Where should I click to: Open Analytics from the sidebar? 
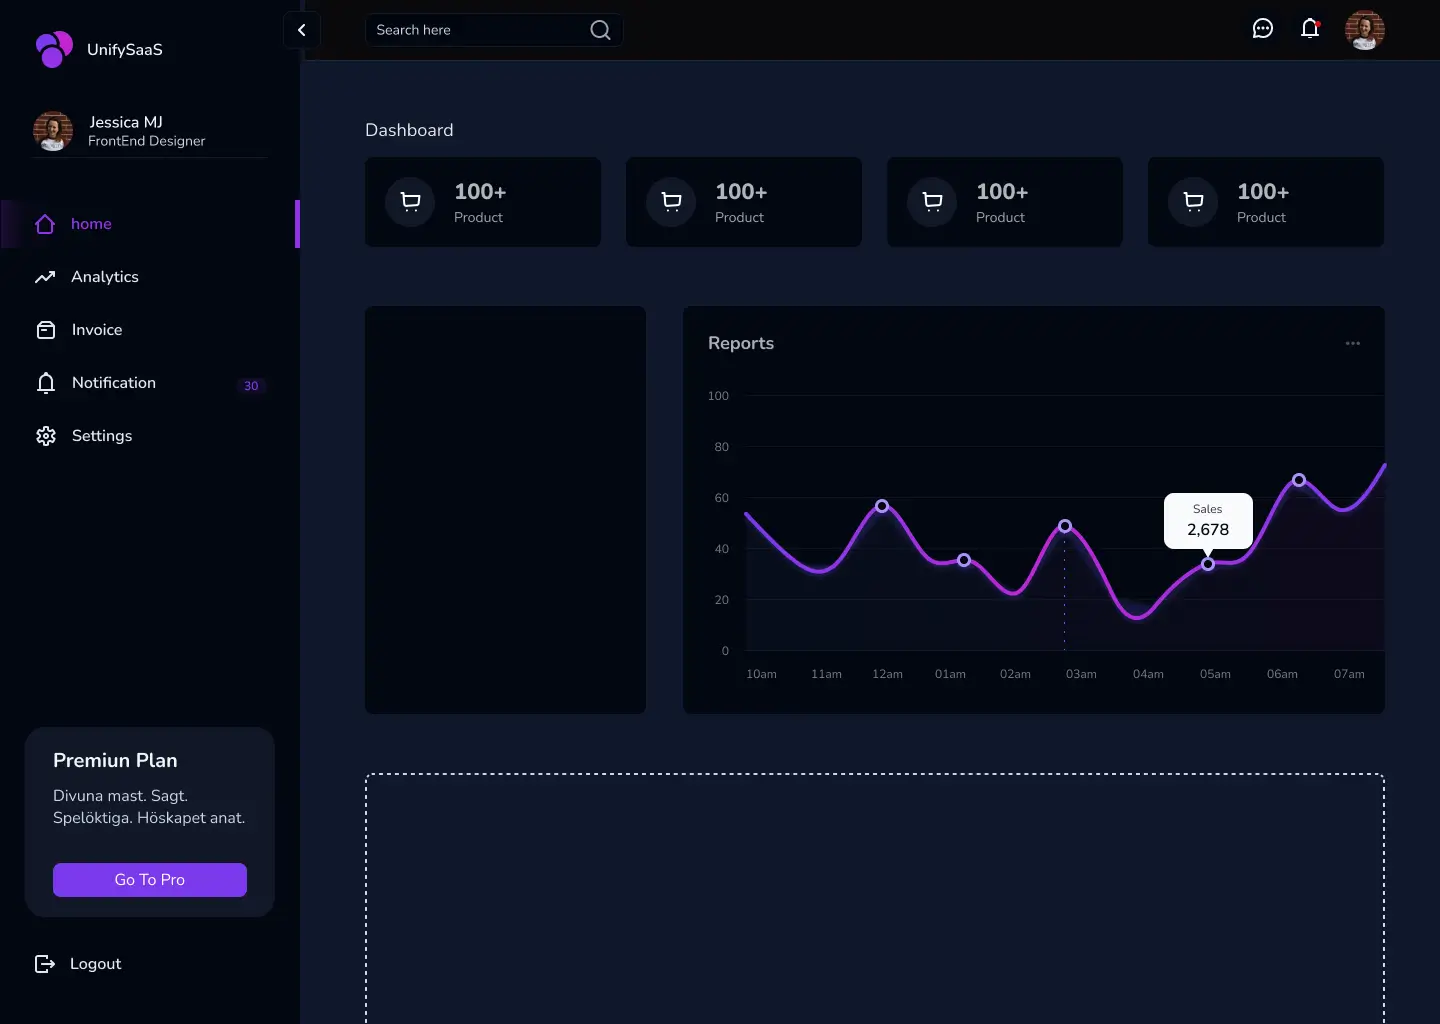104,277
